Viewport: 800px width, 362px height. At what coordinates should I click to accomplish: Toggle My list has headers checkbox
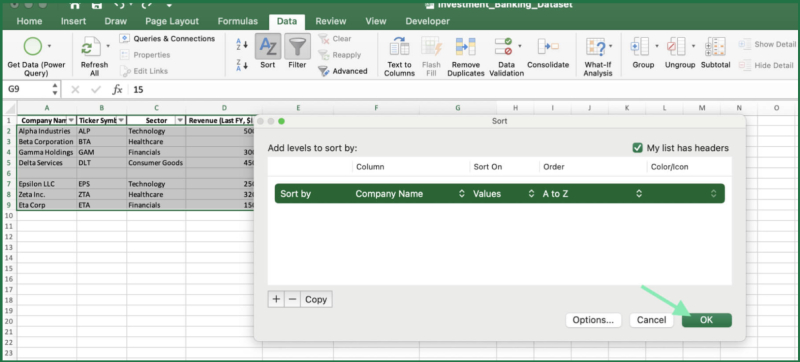pyautogui.click(x=637, y=148)
